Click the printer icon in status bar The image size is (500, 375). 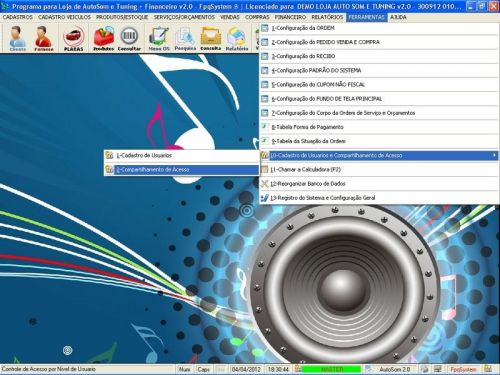coord(424,369)
